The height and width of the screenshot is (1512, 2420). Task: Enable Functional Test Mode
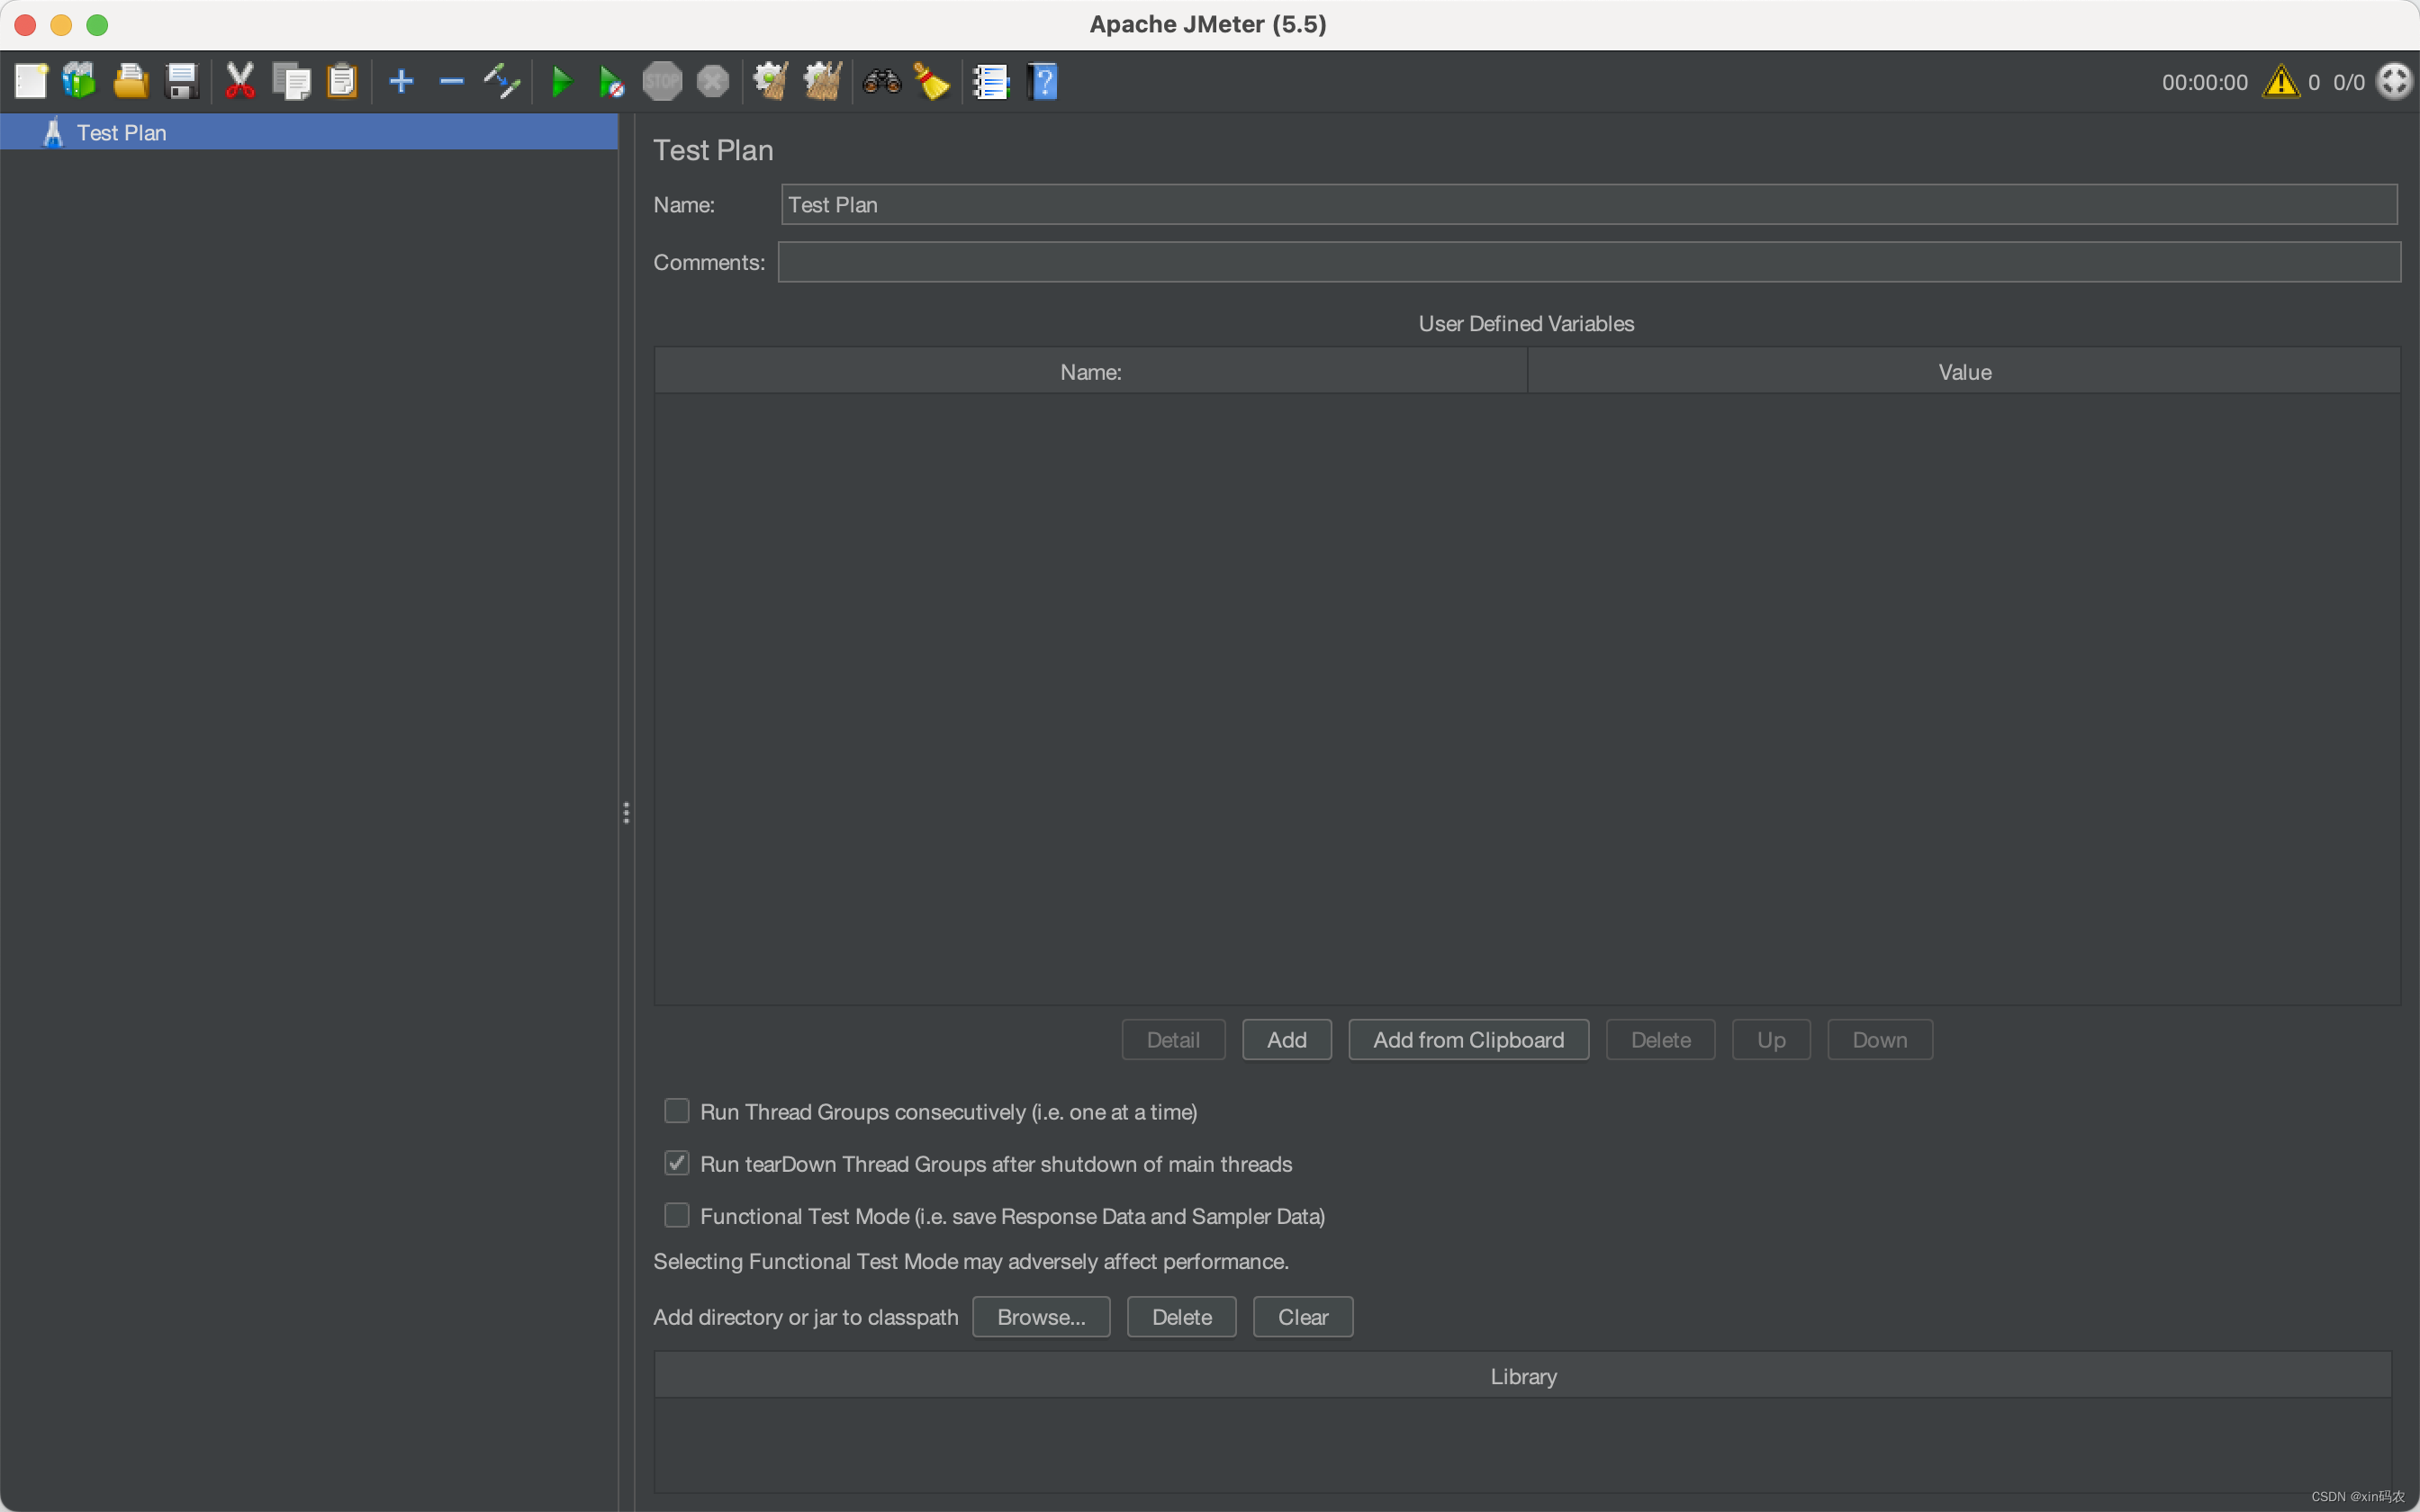676,1215
